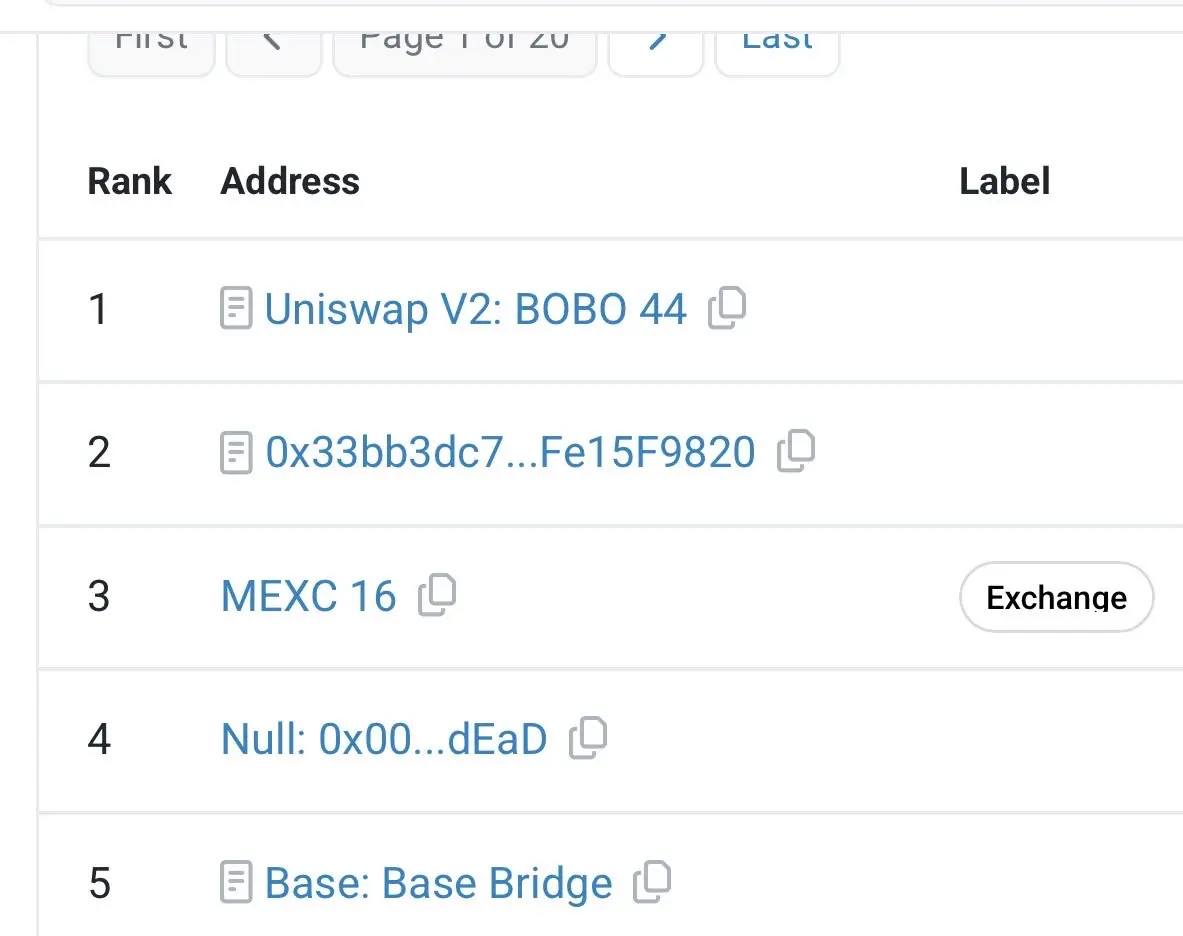Image resolution: width=1183 pixels, height=936 pixels.
Task: Open the Uniswap V2: BOBO 44 holder link
Action: [475, 310]
